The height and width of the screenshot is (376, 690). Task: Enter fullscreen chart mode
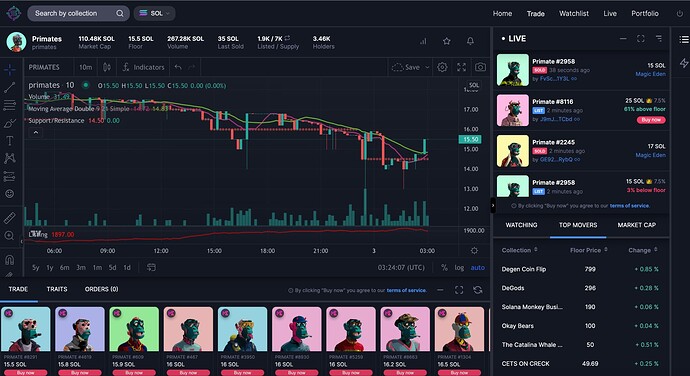pyautogui.click(x=461, y=67)
